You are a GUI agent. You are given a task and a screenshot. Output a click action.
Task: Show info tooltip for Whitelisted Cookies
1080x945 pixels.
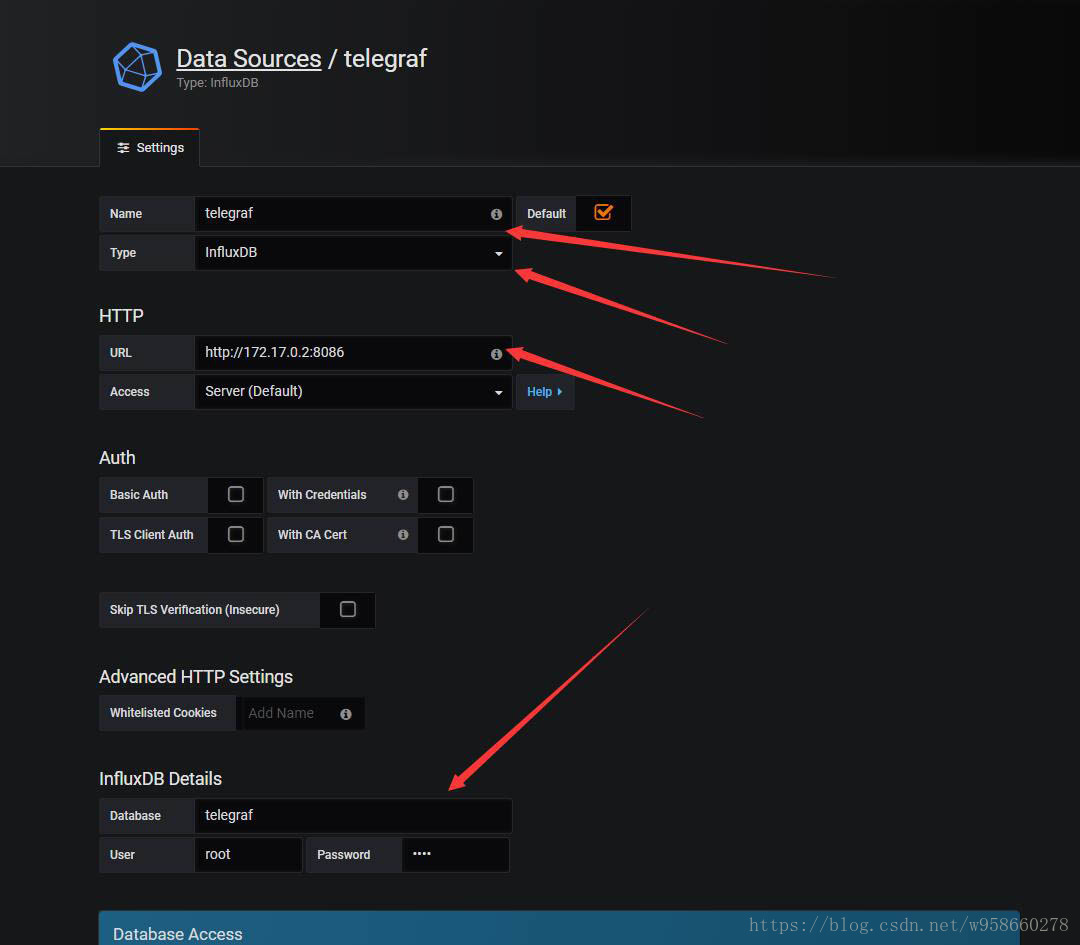(x=346, y=714)
